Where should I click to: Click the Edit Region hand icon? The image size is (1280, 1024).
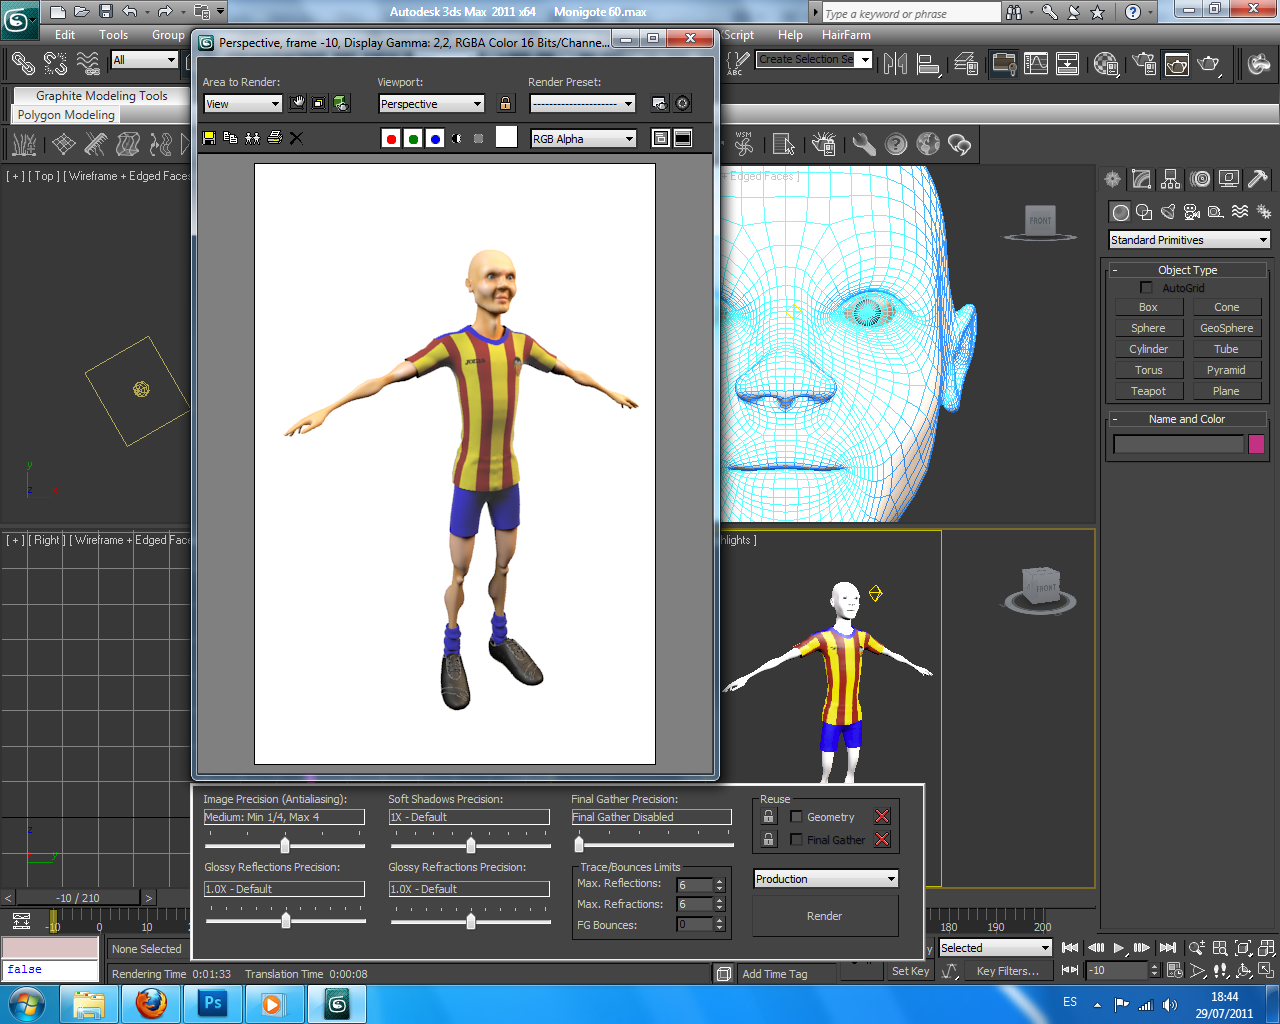click(x=297, y=103)
